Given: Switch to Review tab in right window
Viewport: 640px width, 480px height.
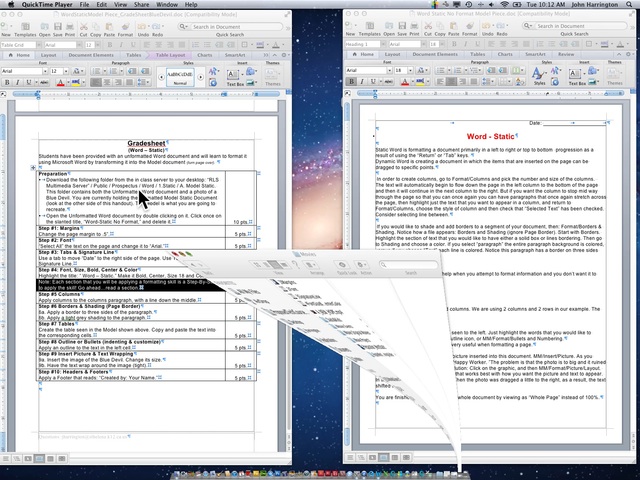Looking at the screenshot, I should tap(566, 54).
